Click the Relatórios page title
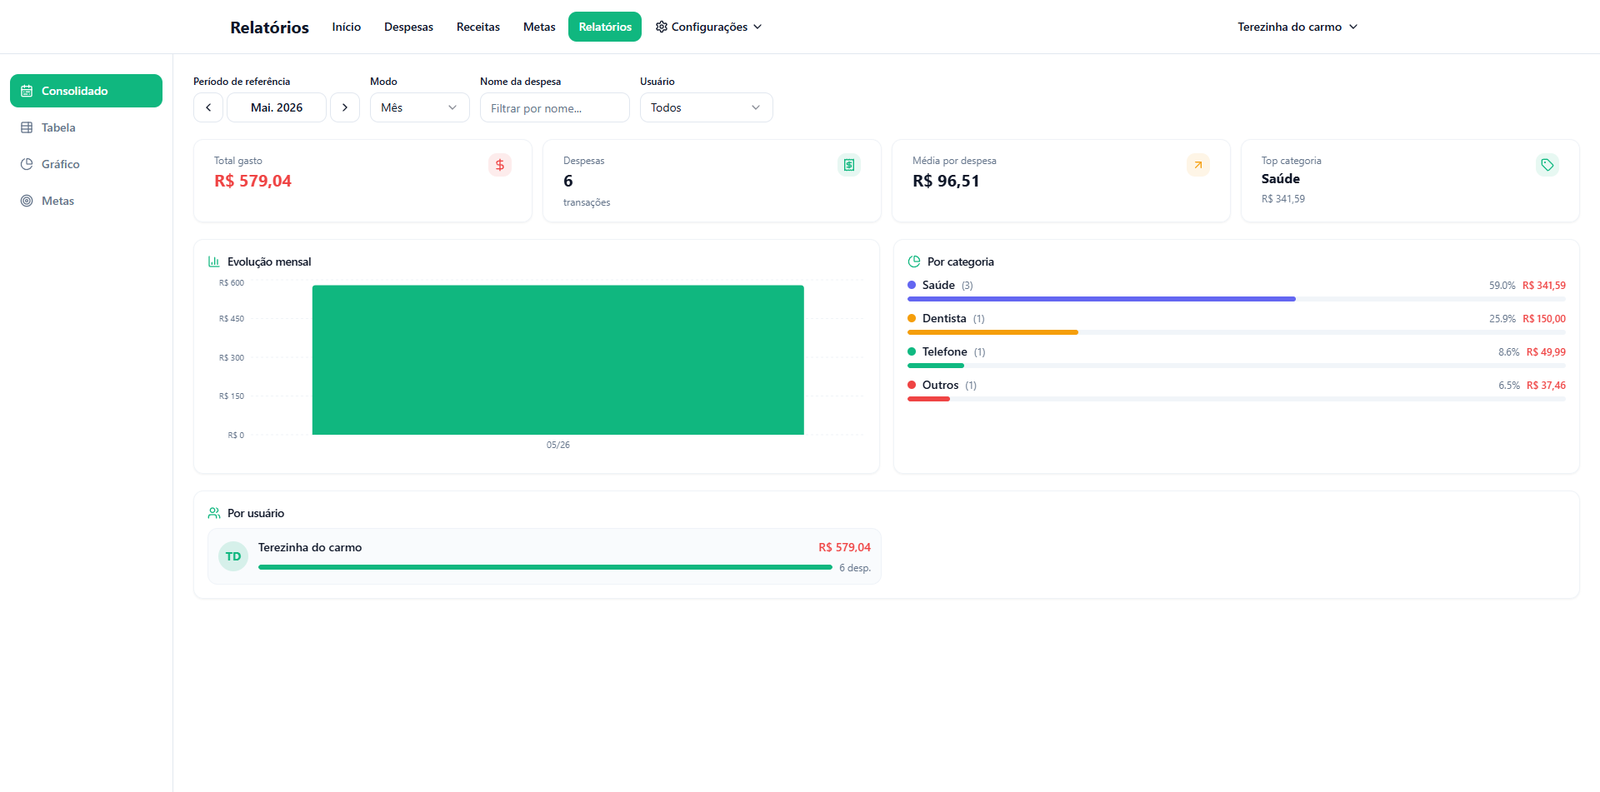Image resolution: width=1600 pixels, height=792 pixels. tap(269, 28)
